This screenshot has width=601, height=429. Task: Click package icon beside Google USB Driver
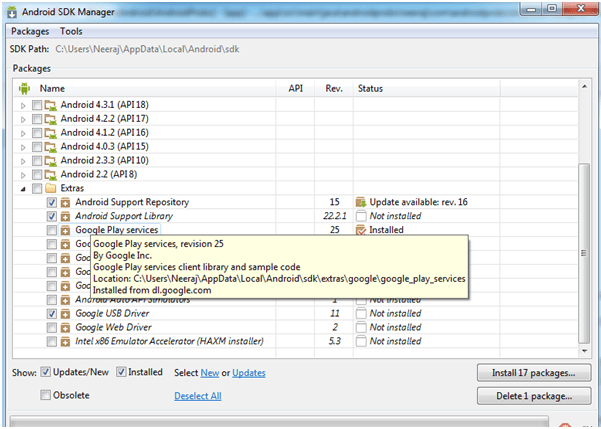[66, 314]
